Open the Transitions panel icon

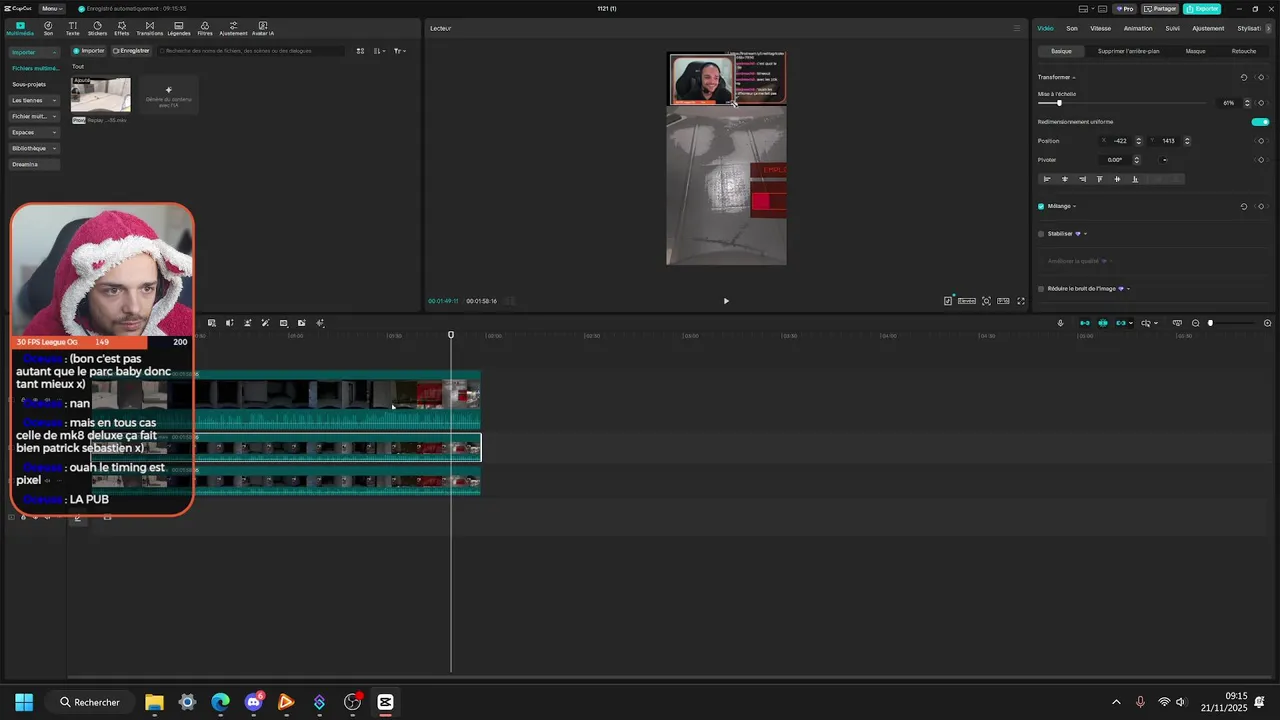point(150,28)
